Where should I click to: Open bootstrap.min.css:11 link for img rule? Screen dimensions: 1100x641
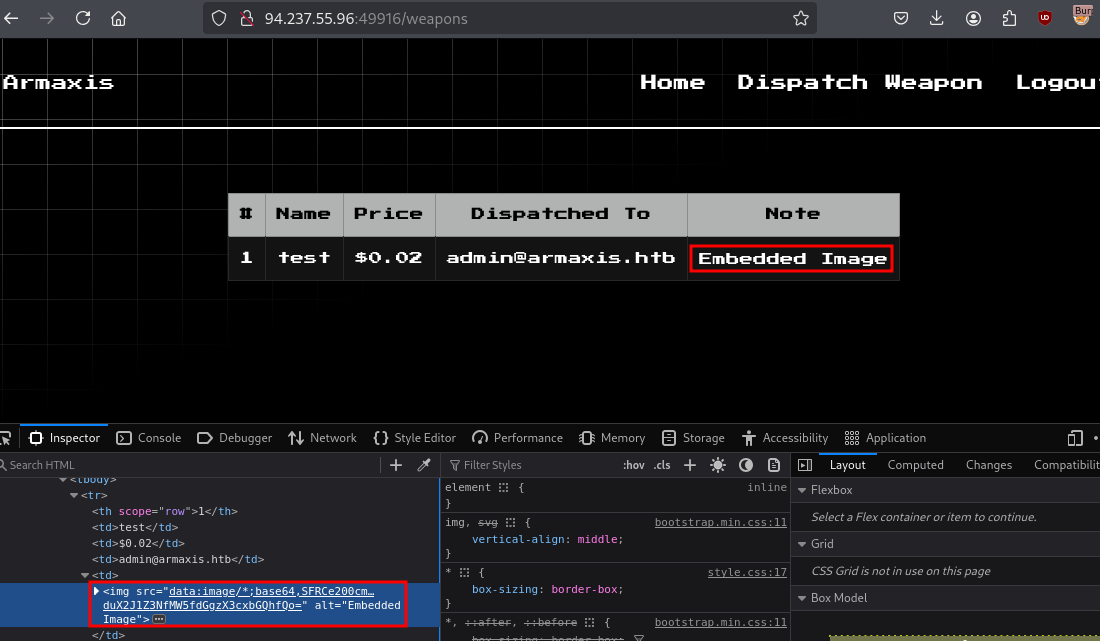pos(720,522)
